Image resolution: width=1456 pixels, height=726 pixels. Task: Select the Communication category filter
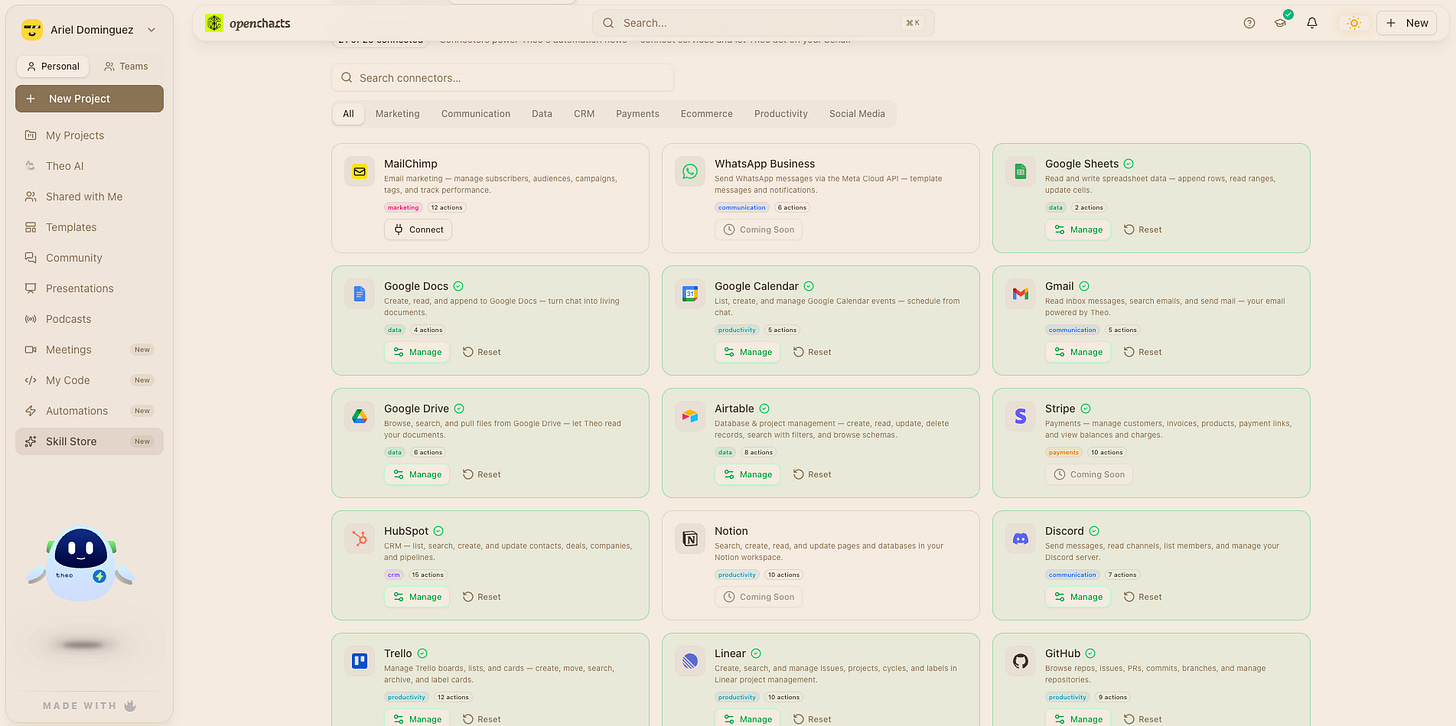476,114
